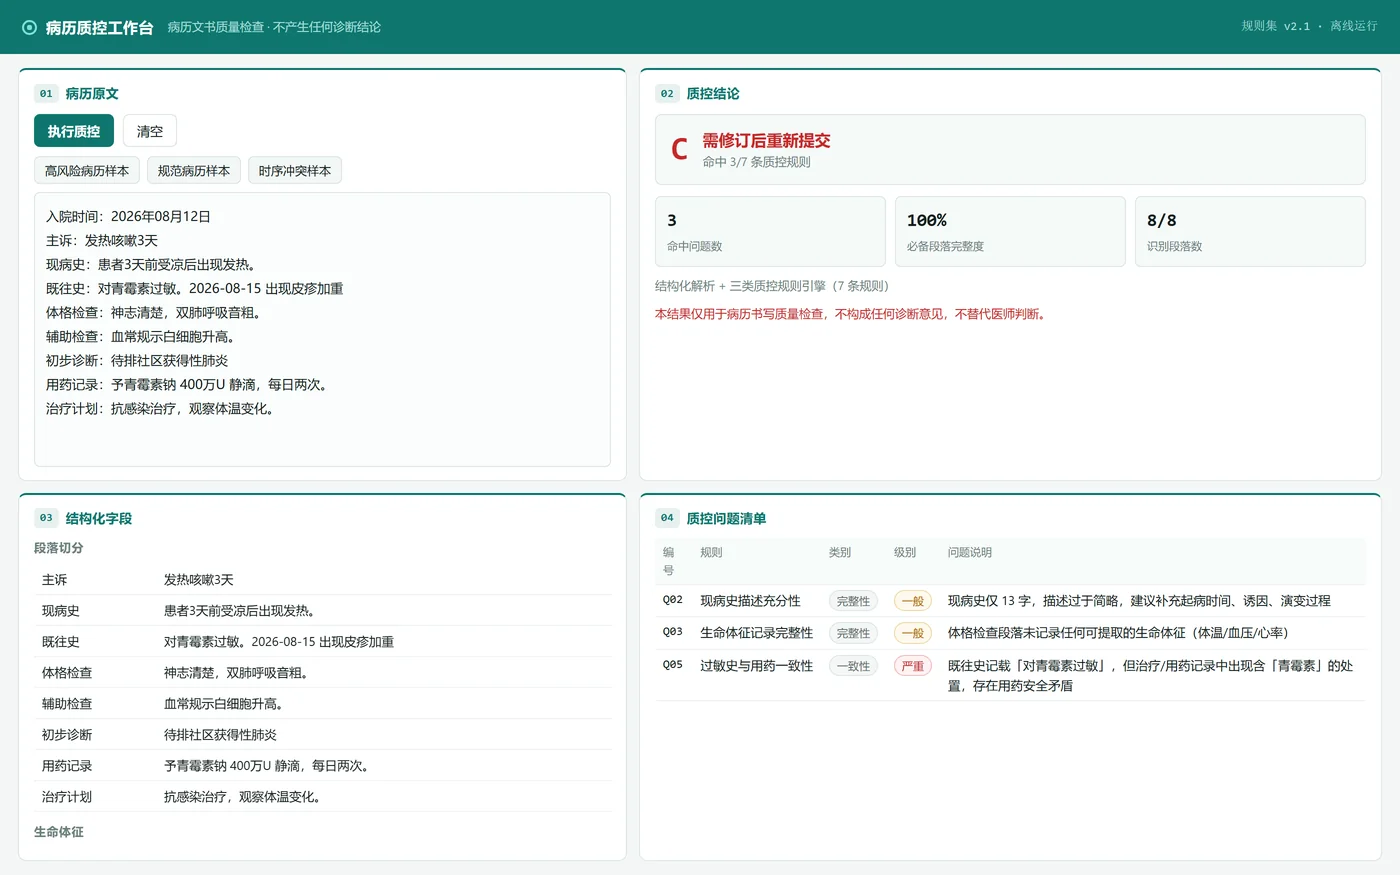Viewport: 1400px width, 875px height.
Task: Select rule ID Q02 in the issue list
Action: coord(673,600)
